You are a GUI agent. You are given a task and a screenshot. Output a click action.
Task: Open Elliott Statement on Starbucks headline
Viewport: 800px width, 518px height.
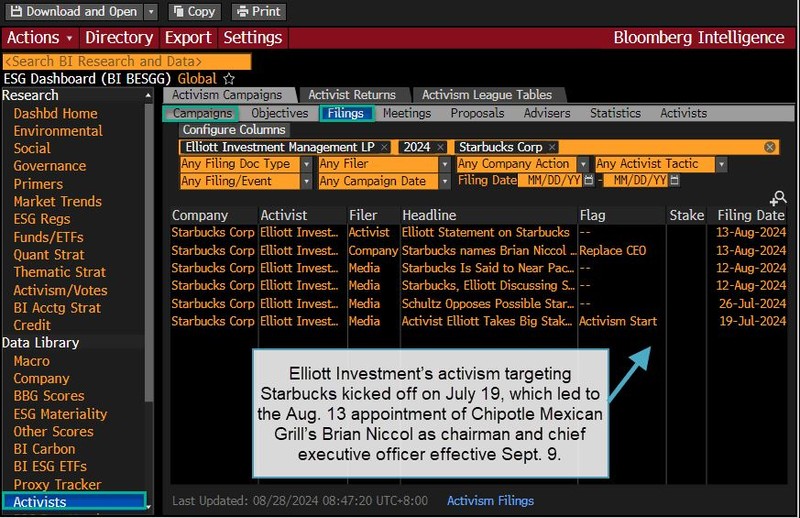click(x=485, y=232)
